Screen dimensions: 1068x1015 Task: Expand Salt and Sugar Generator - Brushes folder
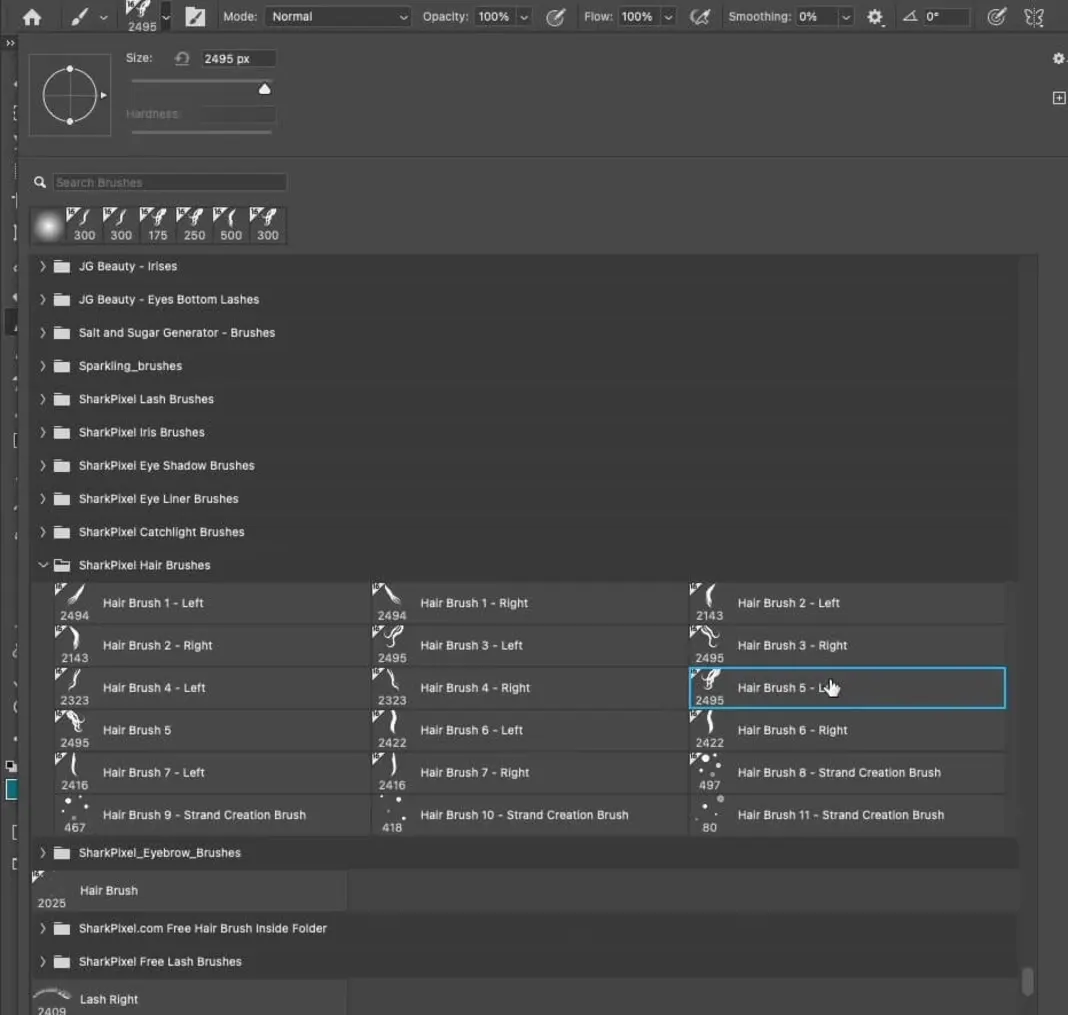point(42,333)
